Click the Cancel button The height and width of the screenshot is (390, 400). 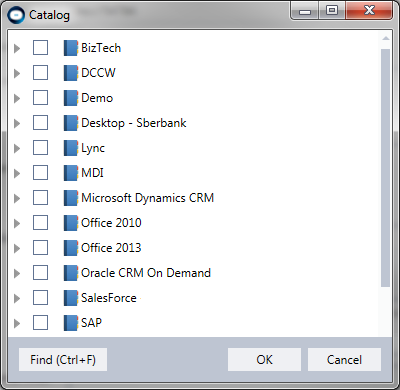[344, 360]
